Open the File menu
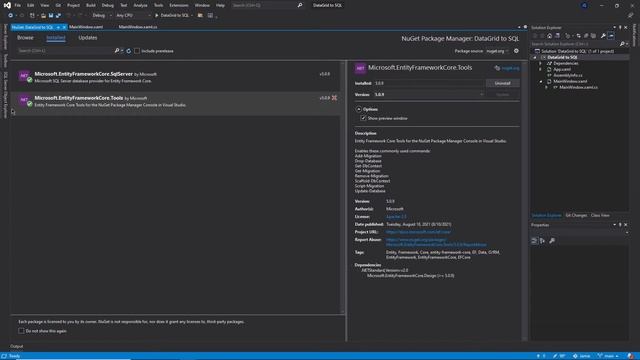This screenshot has height=360, width=640. 18,5
